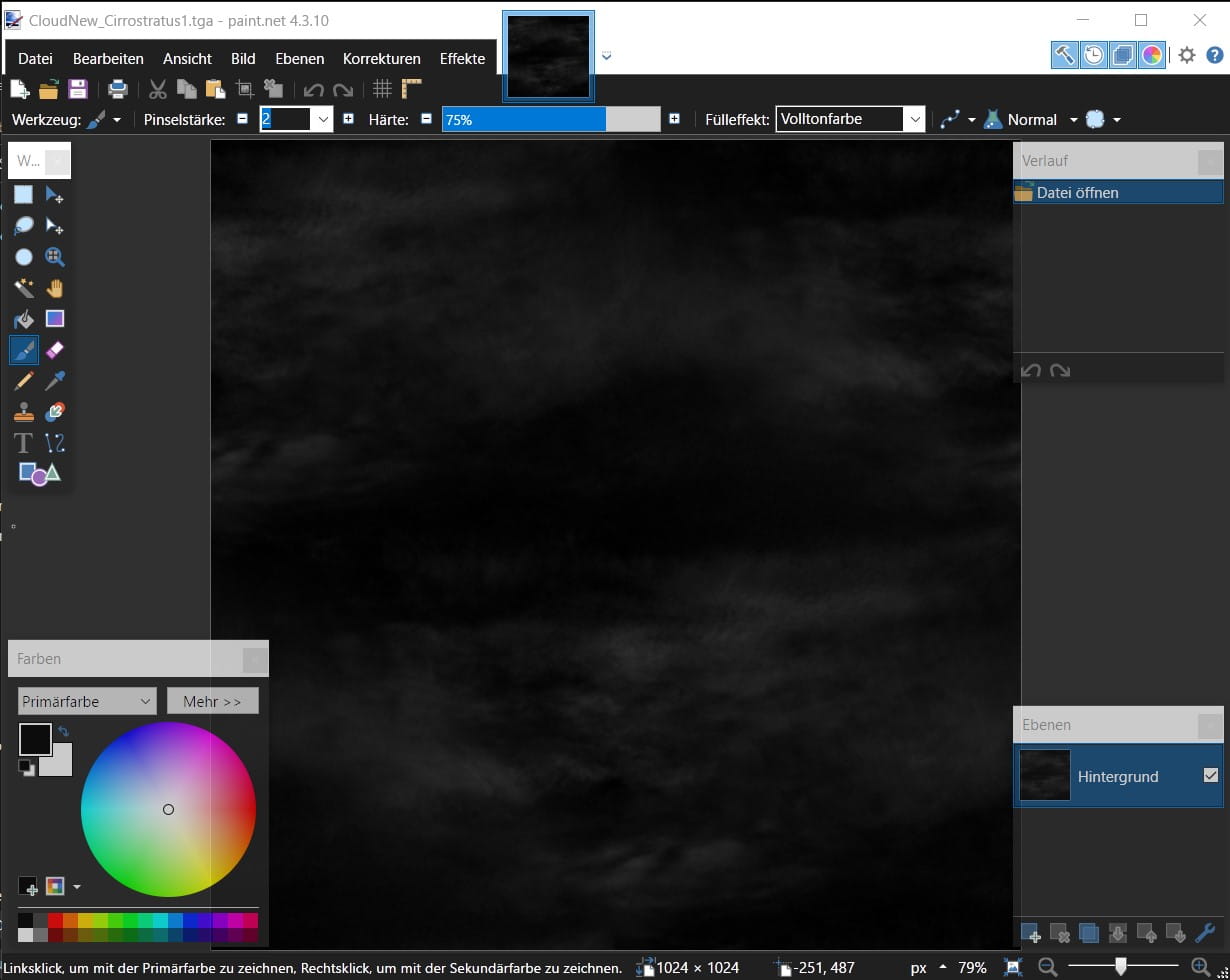This screenshot has width=1230, height=980.
Task: Pick the Magic Wand tool
Action: point(24,288)
